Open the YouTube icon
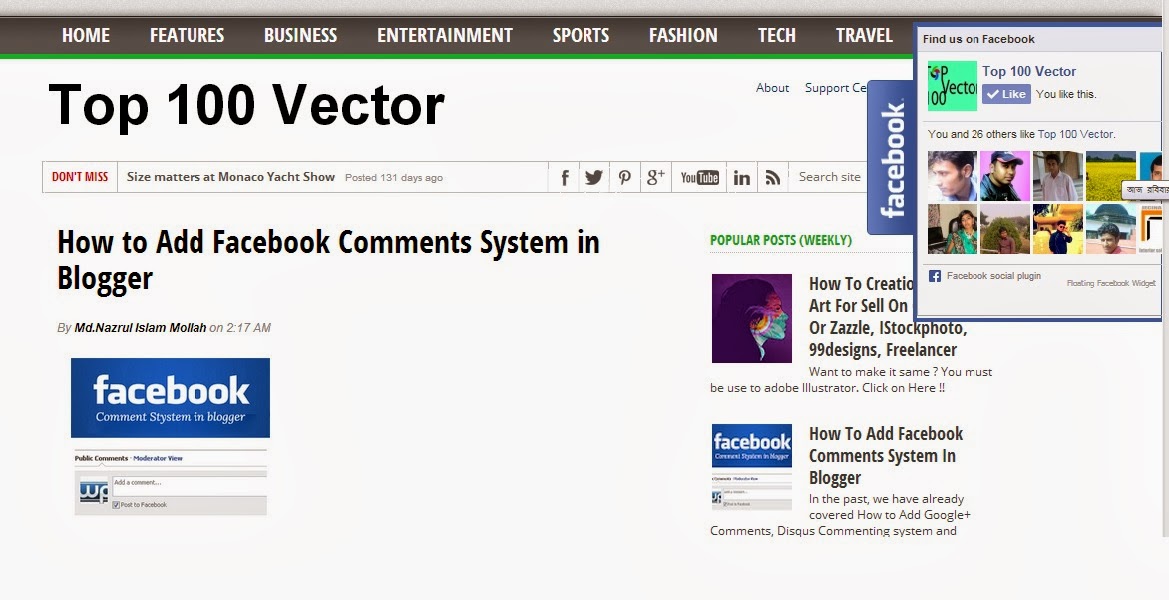The image size is (1169, 600). (699, 177)
